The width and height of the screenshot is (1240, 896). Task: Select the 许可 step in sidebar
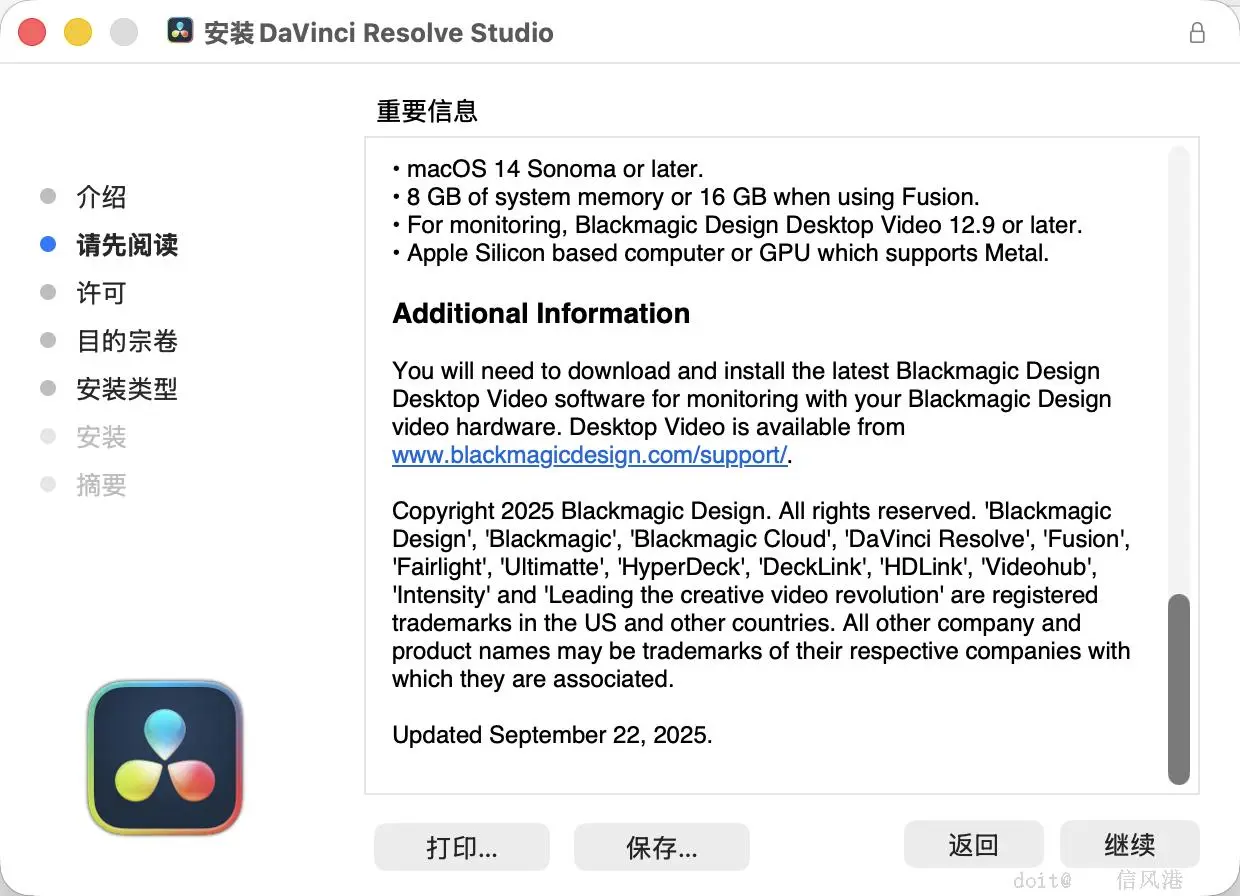(x=101, y=293)
